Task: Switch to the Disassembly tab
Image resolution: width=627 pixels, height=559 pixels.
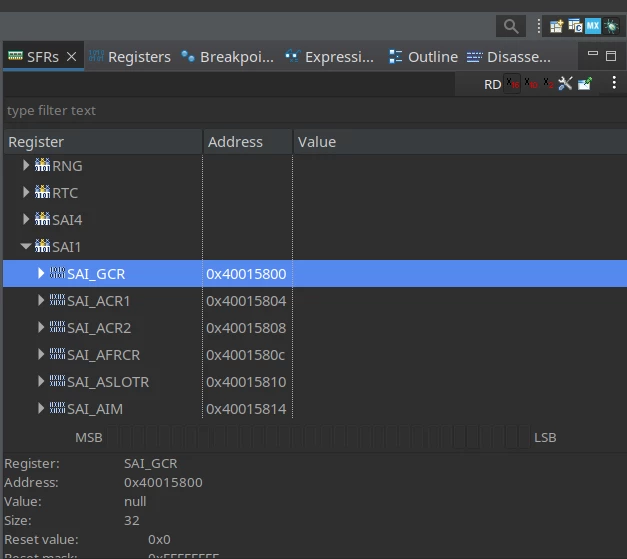Action: coord(509,57)
